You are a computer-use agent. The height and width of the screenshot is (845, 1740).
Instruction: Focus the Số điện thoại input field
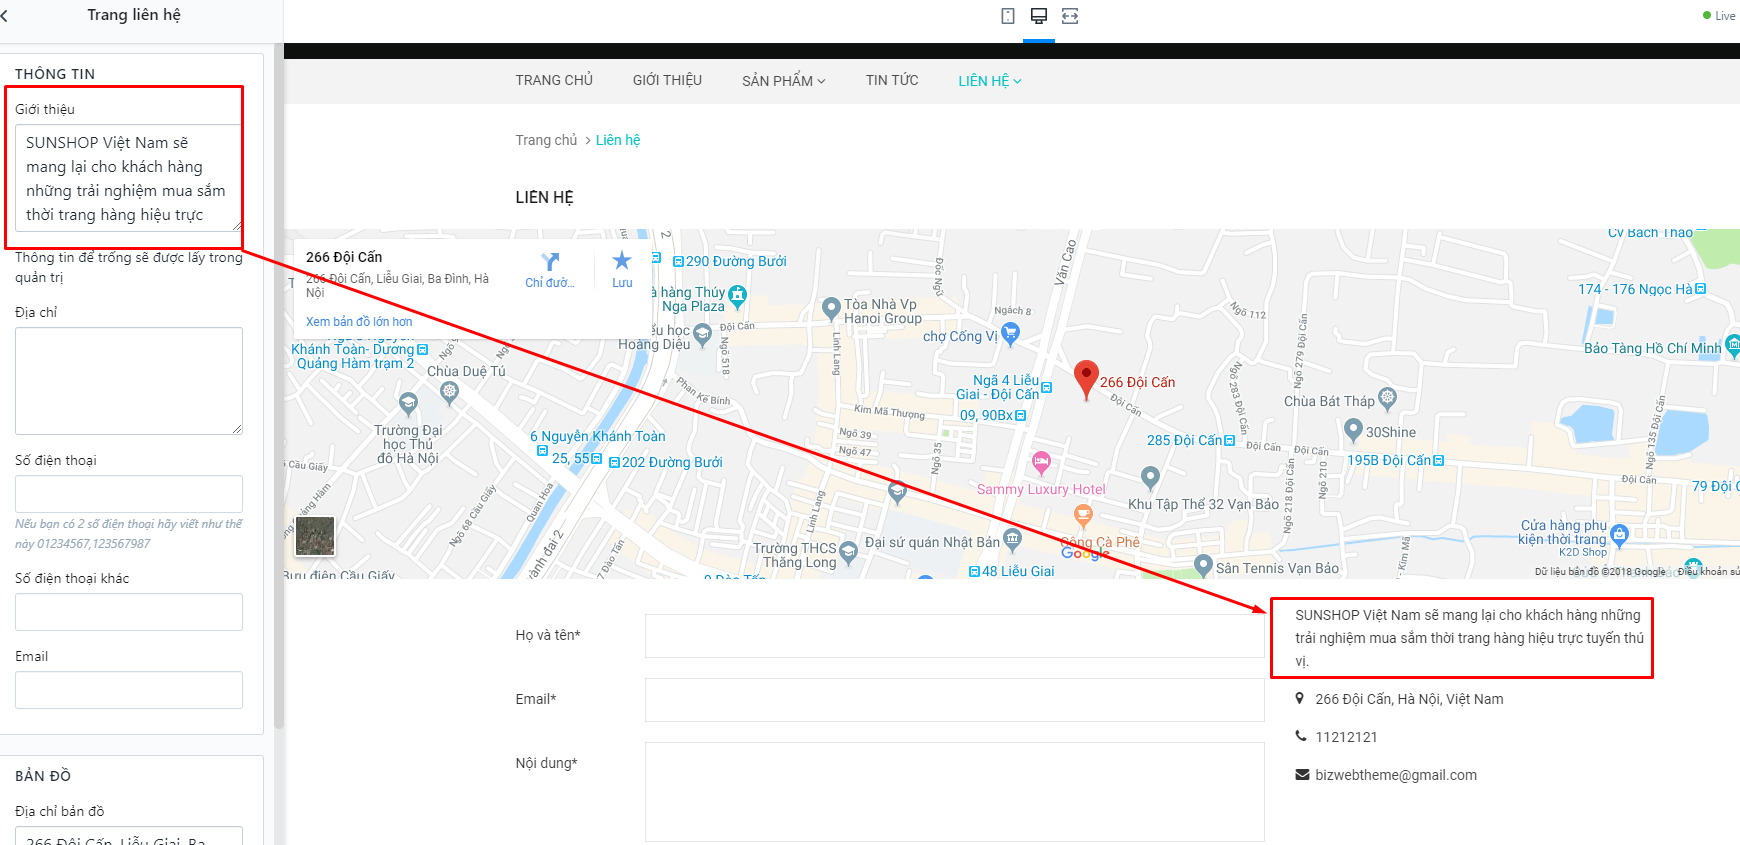[129, 494]
